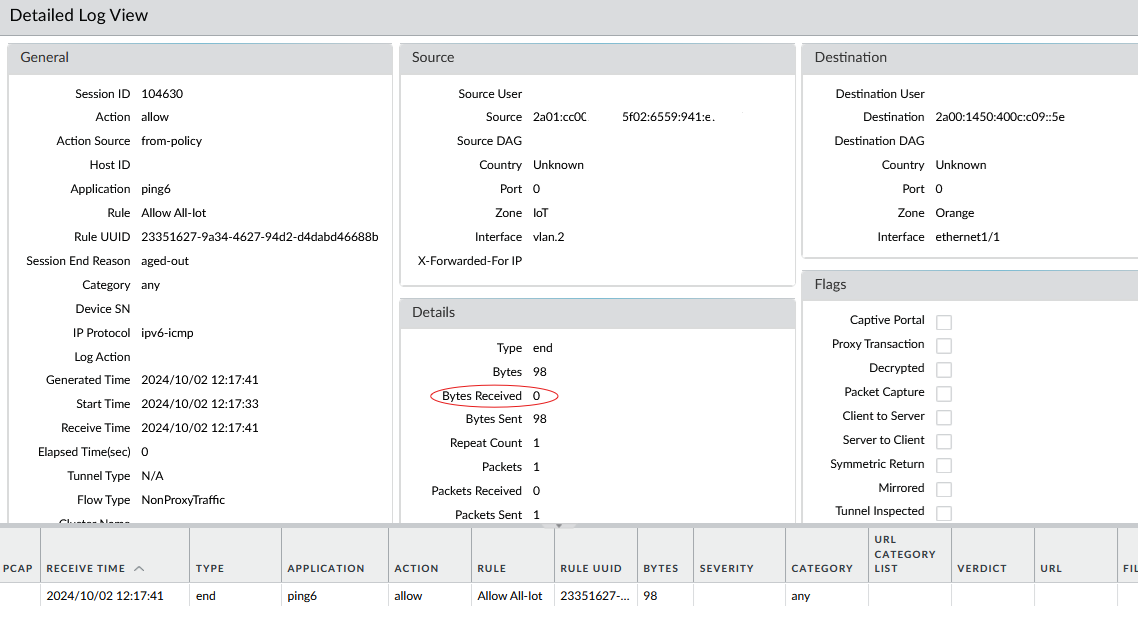Select the PCAP column header
1148x632 pixels.
tap(18, 568)
